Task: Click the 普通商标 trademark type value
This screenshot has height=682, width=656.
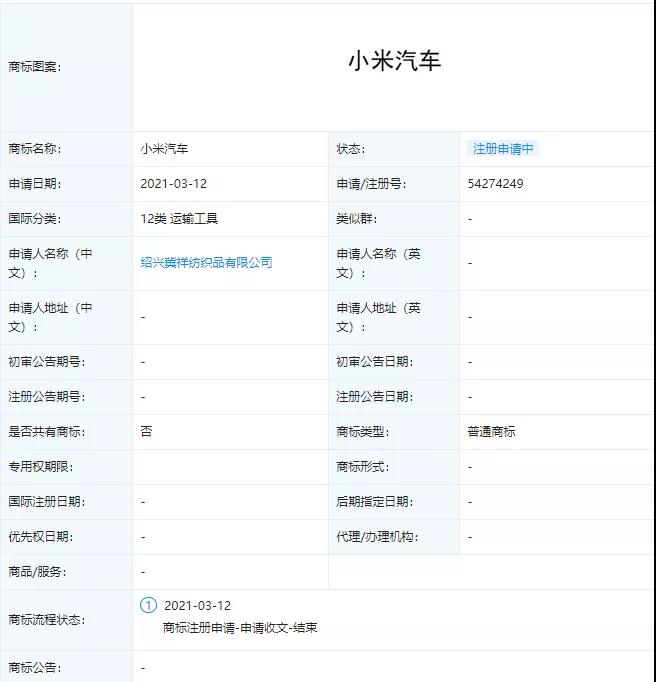Action: [492, 431]
